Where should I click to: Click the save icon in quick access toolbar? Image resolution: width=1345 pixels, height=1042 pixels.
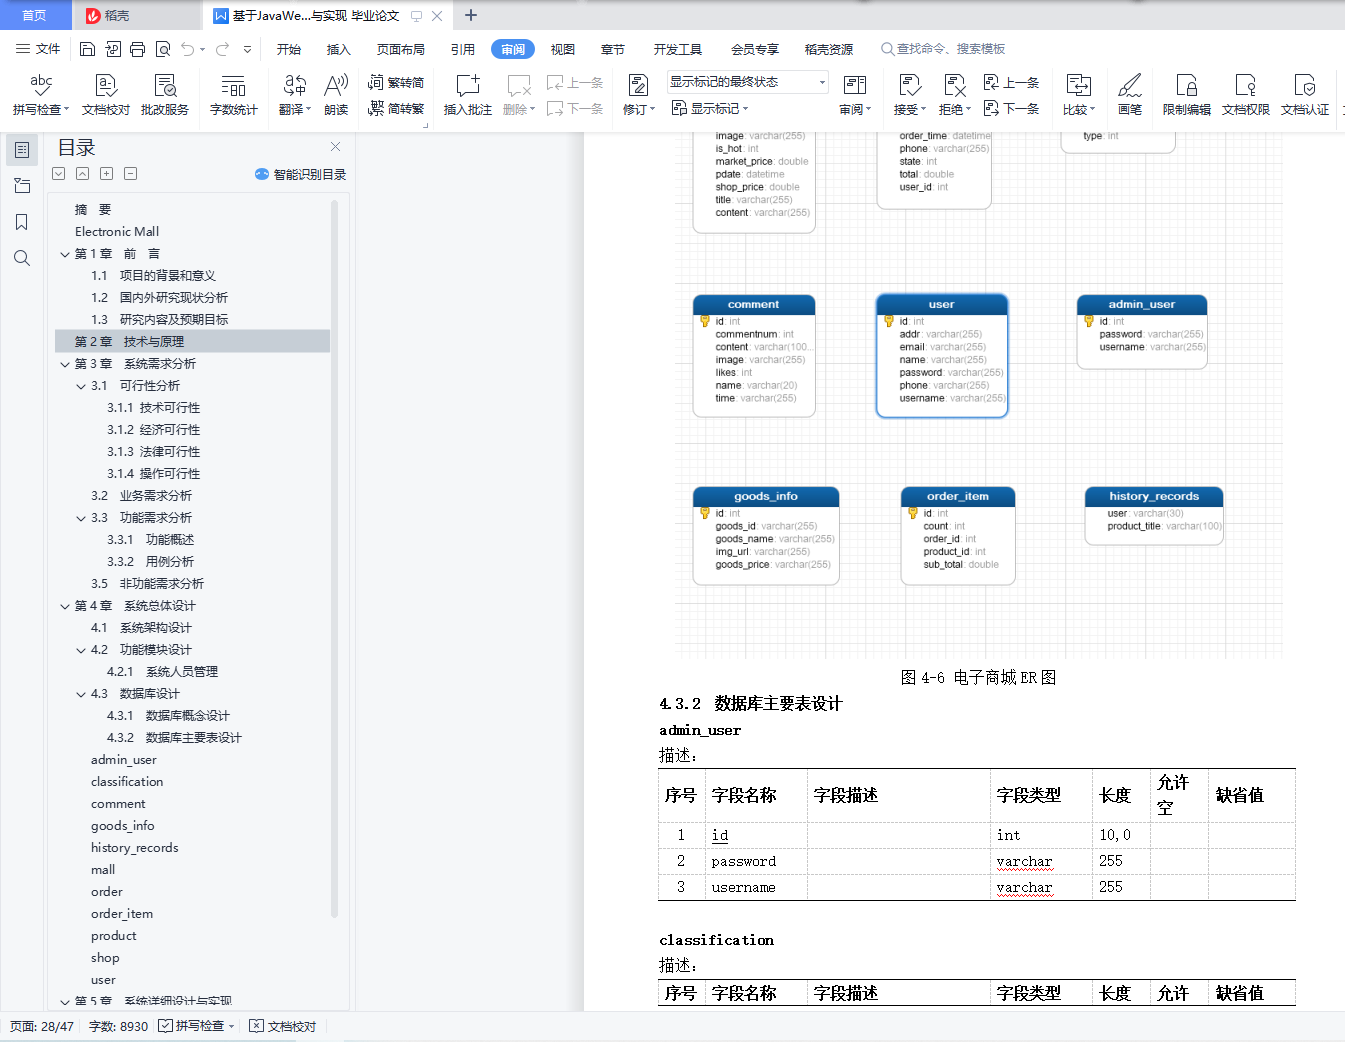tap(87, 49)
